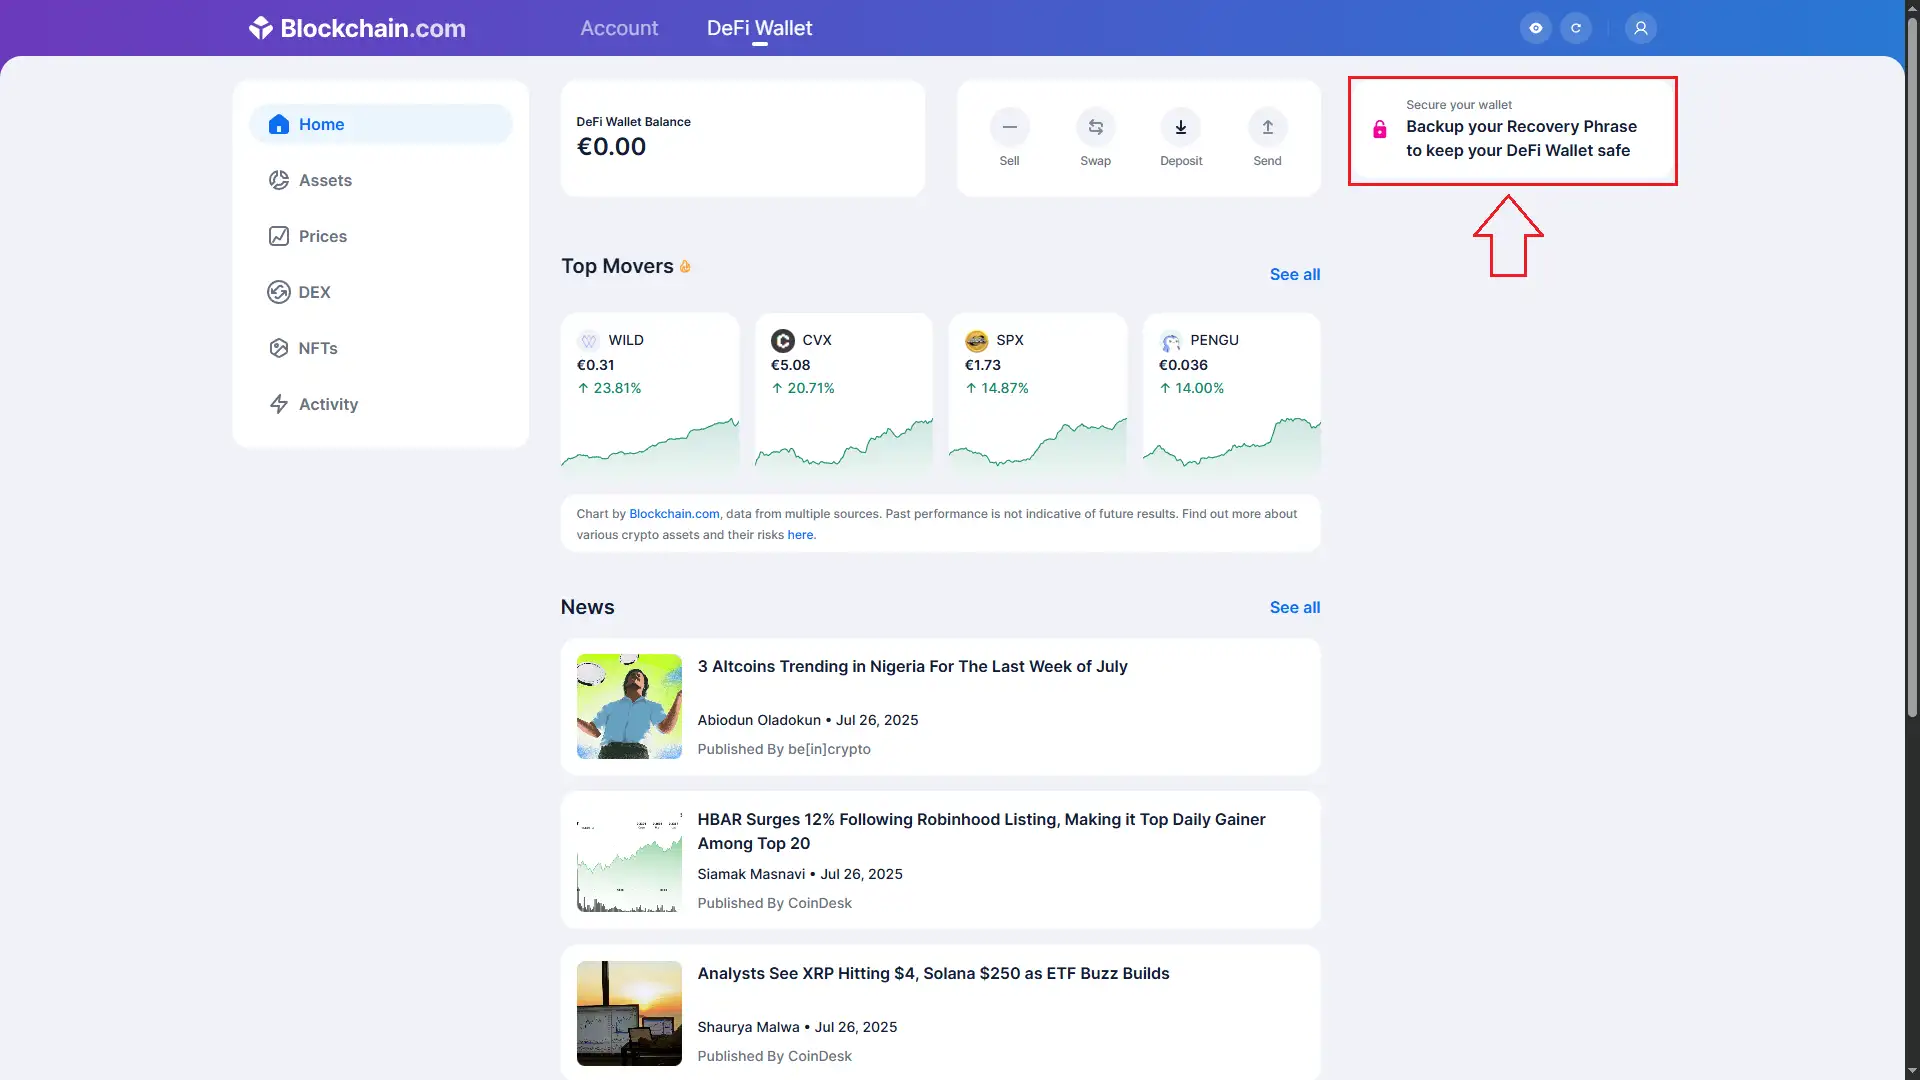This screenshot has width=1920, height=1080.
Task: Click the SPX 14.87% gain value
Action: point(997,388)
